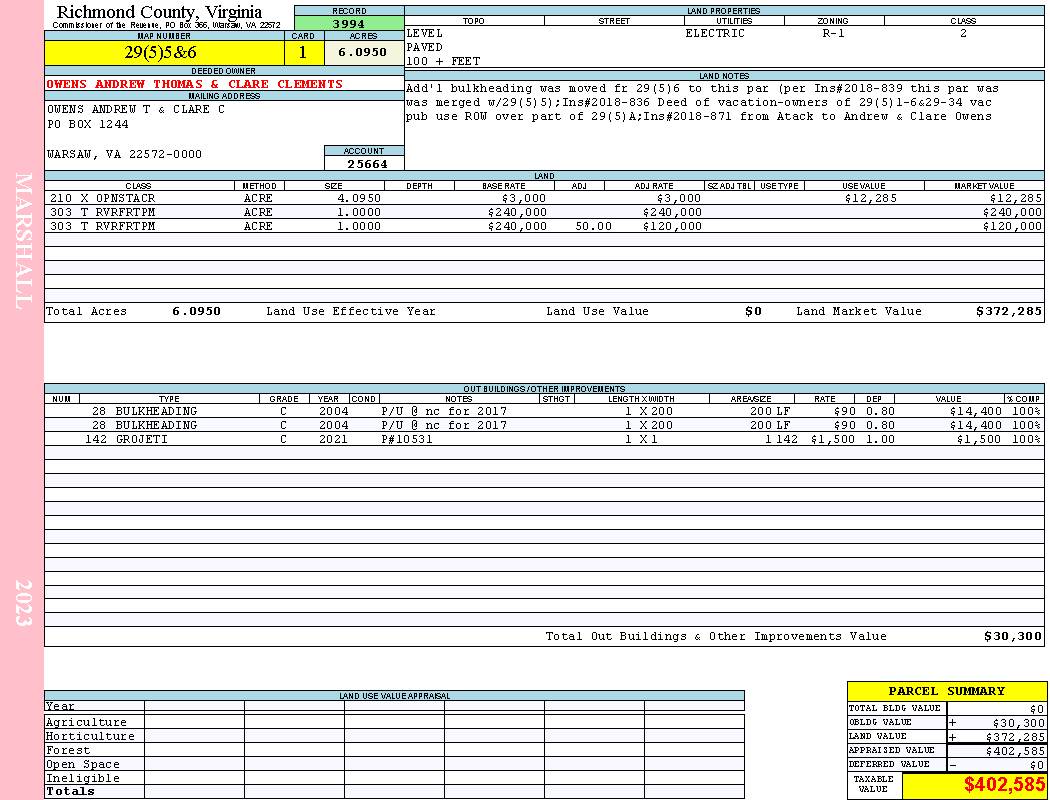Select the $1,500 value for GROJETI

pyautogui.click(x=978, y=440)
